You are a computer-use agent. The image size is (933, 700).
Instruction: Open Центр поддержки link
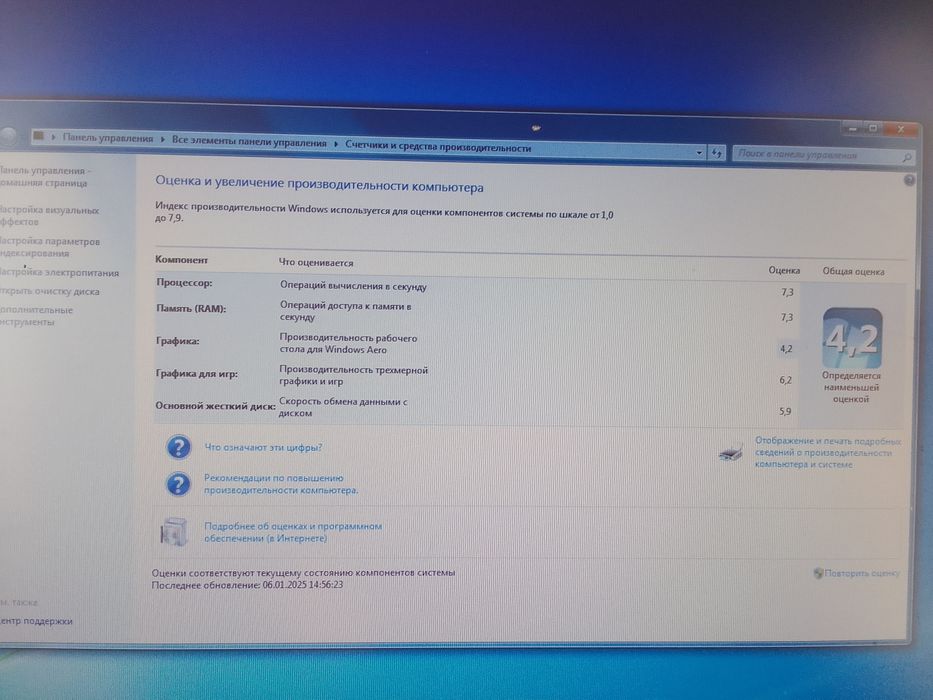36,621
